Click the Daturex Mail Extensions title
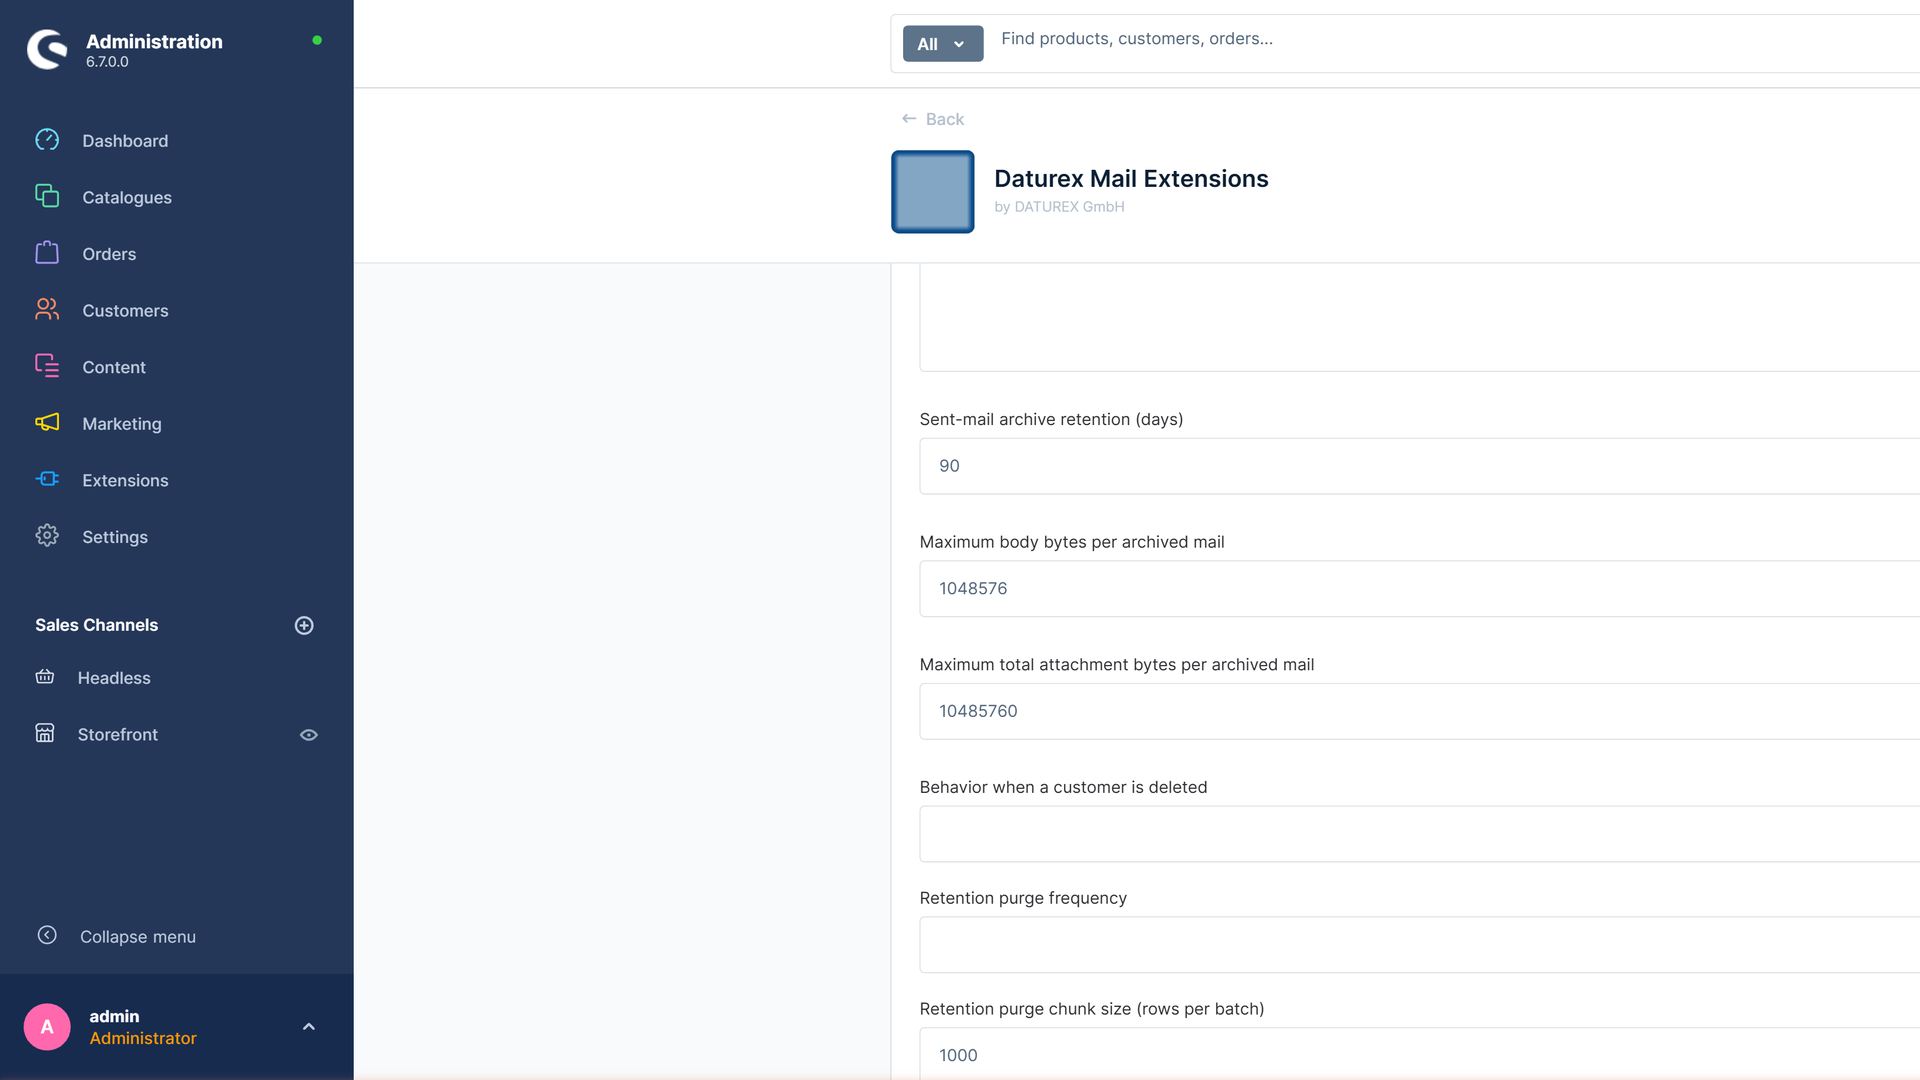1920x1080 pixels. pos(1131,179)
